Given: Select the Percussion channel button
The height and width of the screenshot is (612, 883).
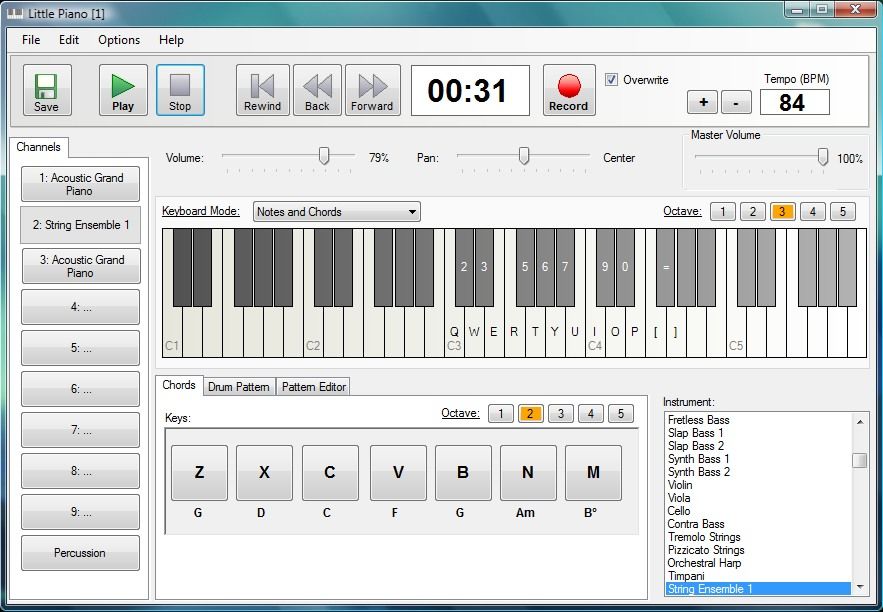Looking at the screenshot, I should [x=80, y=553].
